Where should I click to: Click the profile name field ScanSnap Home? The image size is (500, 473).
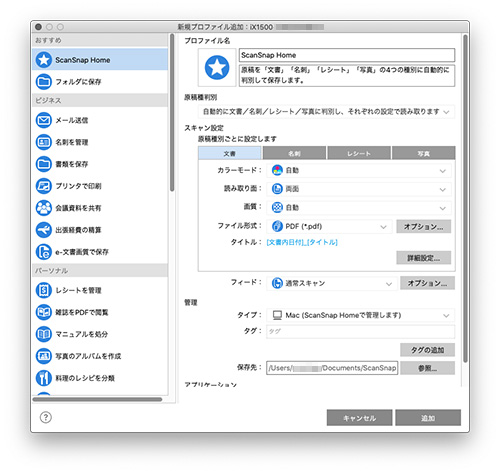click(x=347, y=55)
